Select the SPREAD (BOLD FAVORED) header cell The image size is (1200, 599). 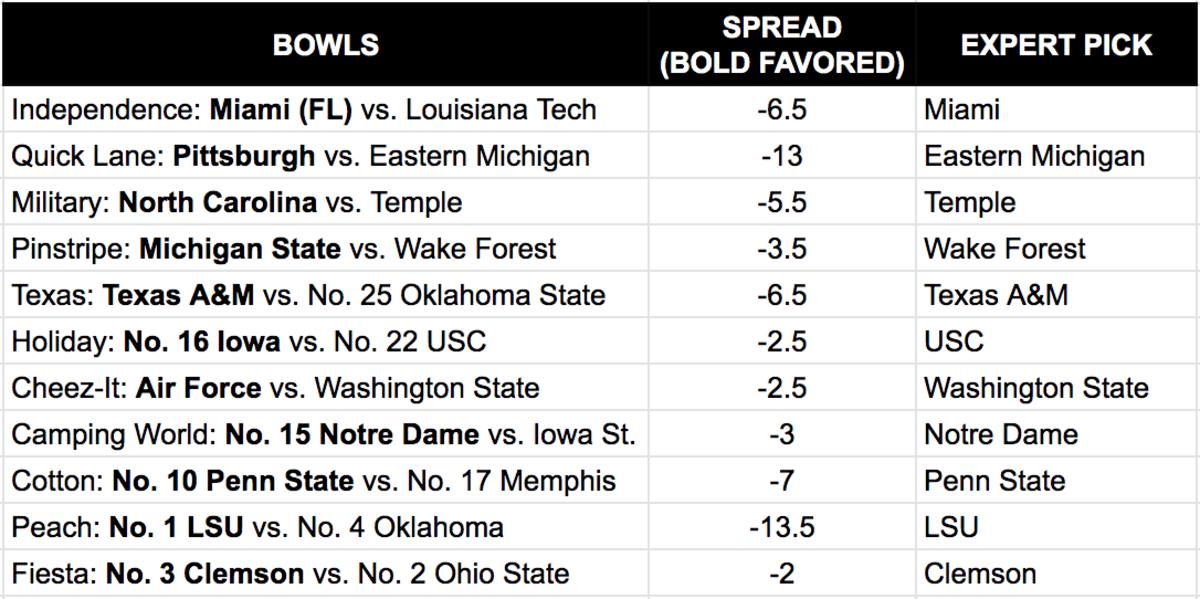click(x=781, y=45)
